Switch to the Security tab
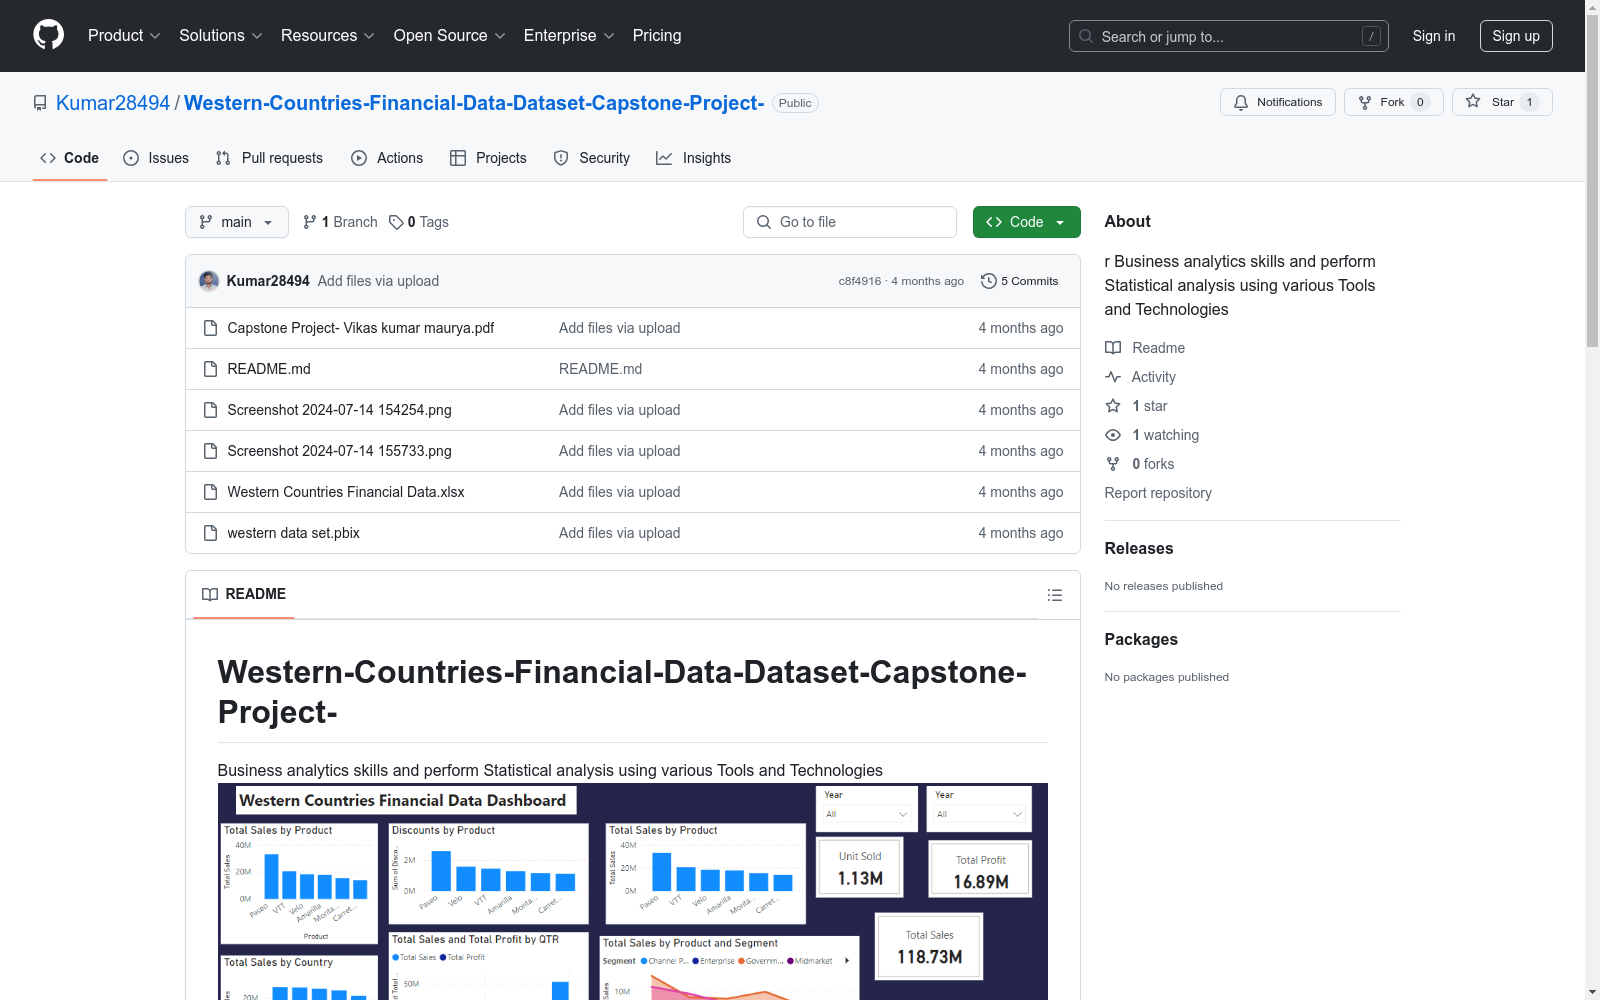This screenshot has width=1600, height=1000. coord(592,158)
